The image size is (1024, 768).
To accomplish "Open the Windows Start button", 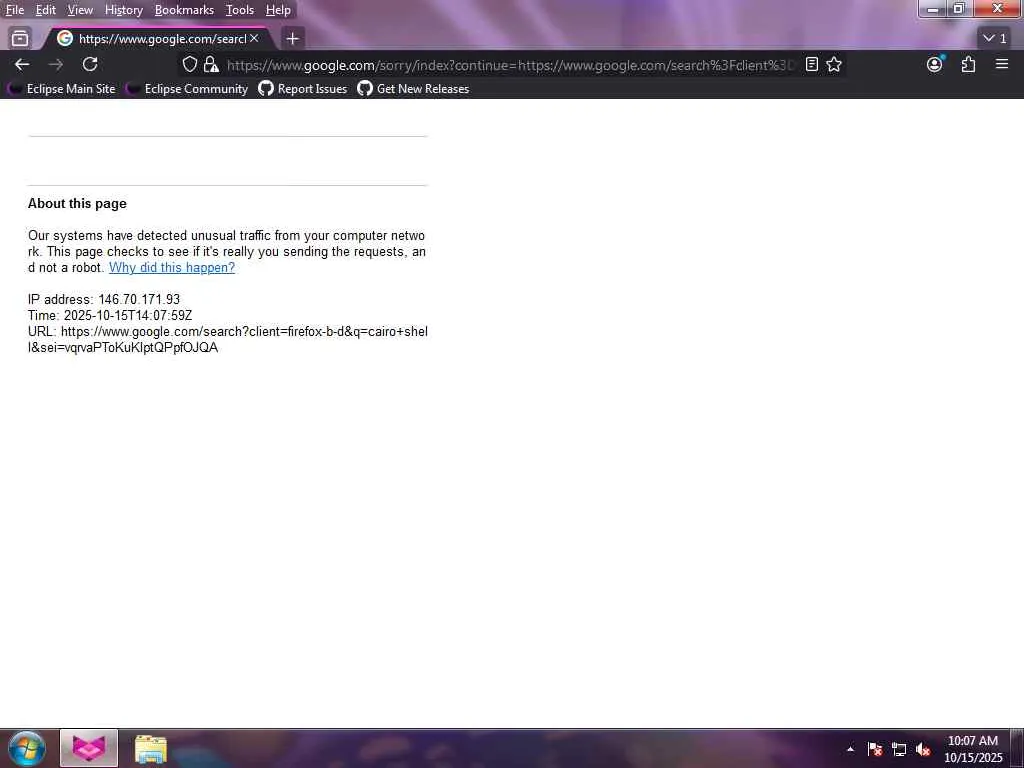I will click(x=26, y=748).
